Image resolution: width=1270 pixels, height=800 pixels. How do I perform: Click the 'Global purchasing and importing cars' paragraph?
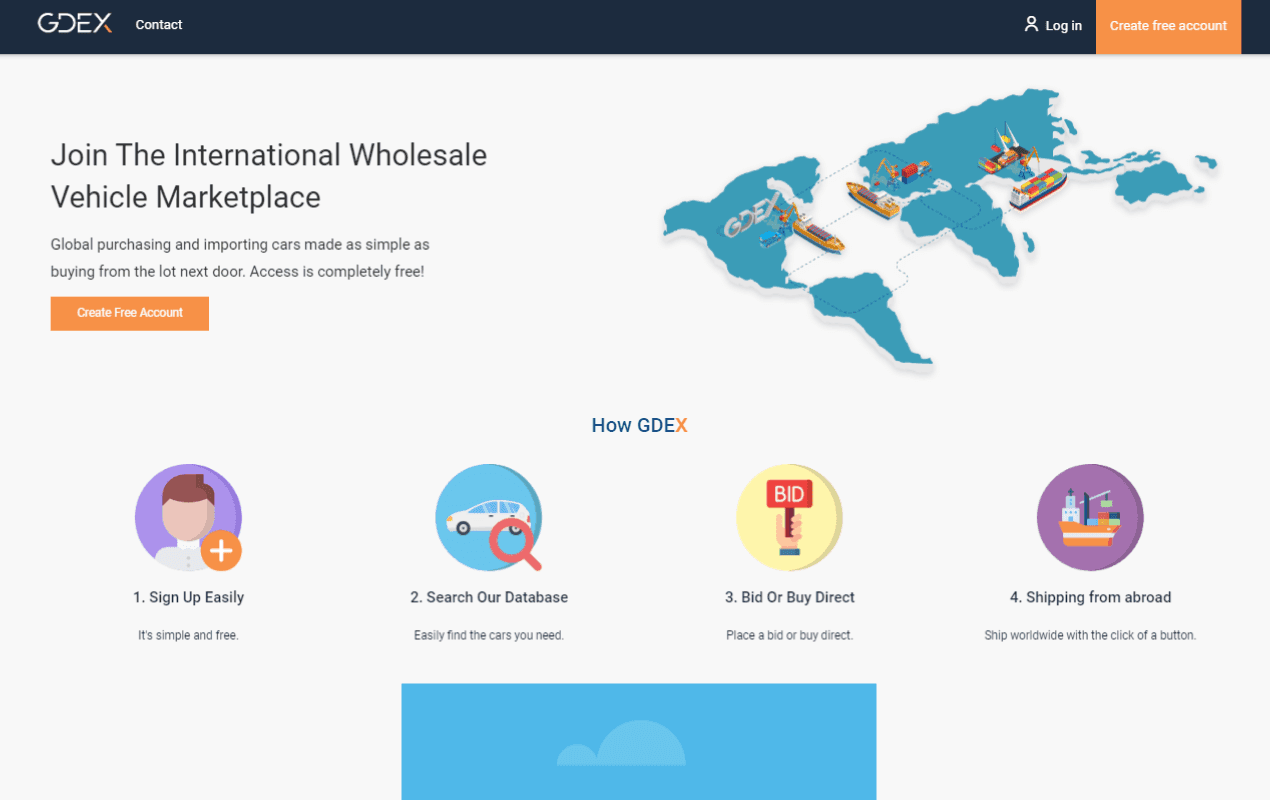tap(240, 258)
